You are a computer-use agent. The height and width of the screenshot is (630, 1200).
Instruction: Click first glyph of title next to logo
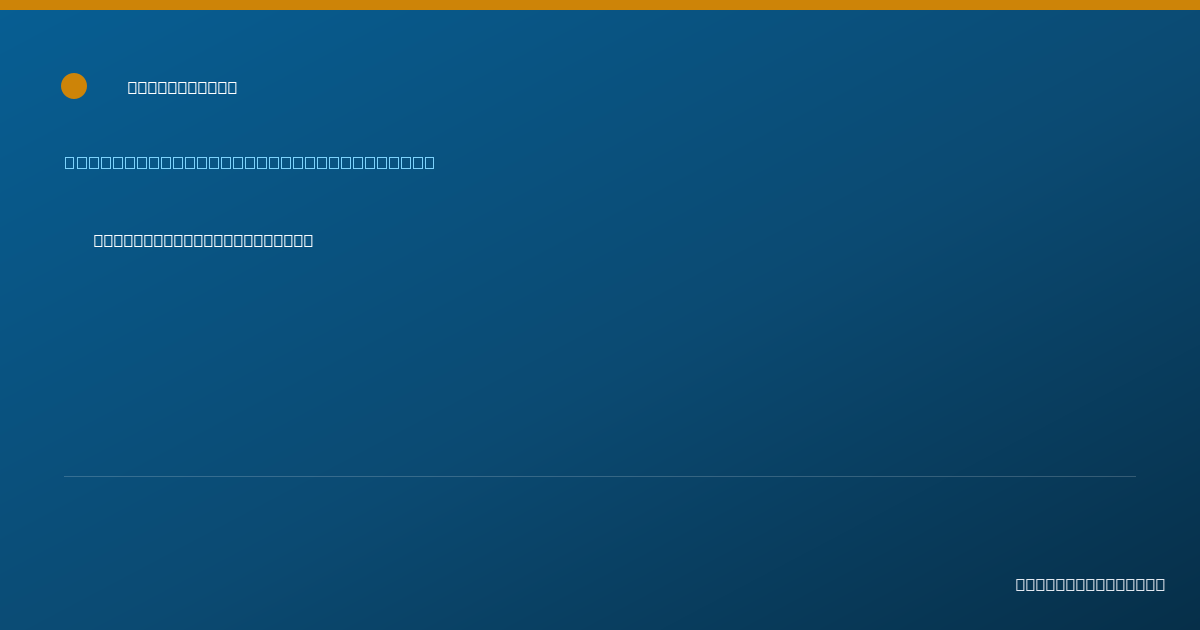tap(133, 88)
